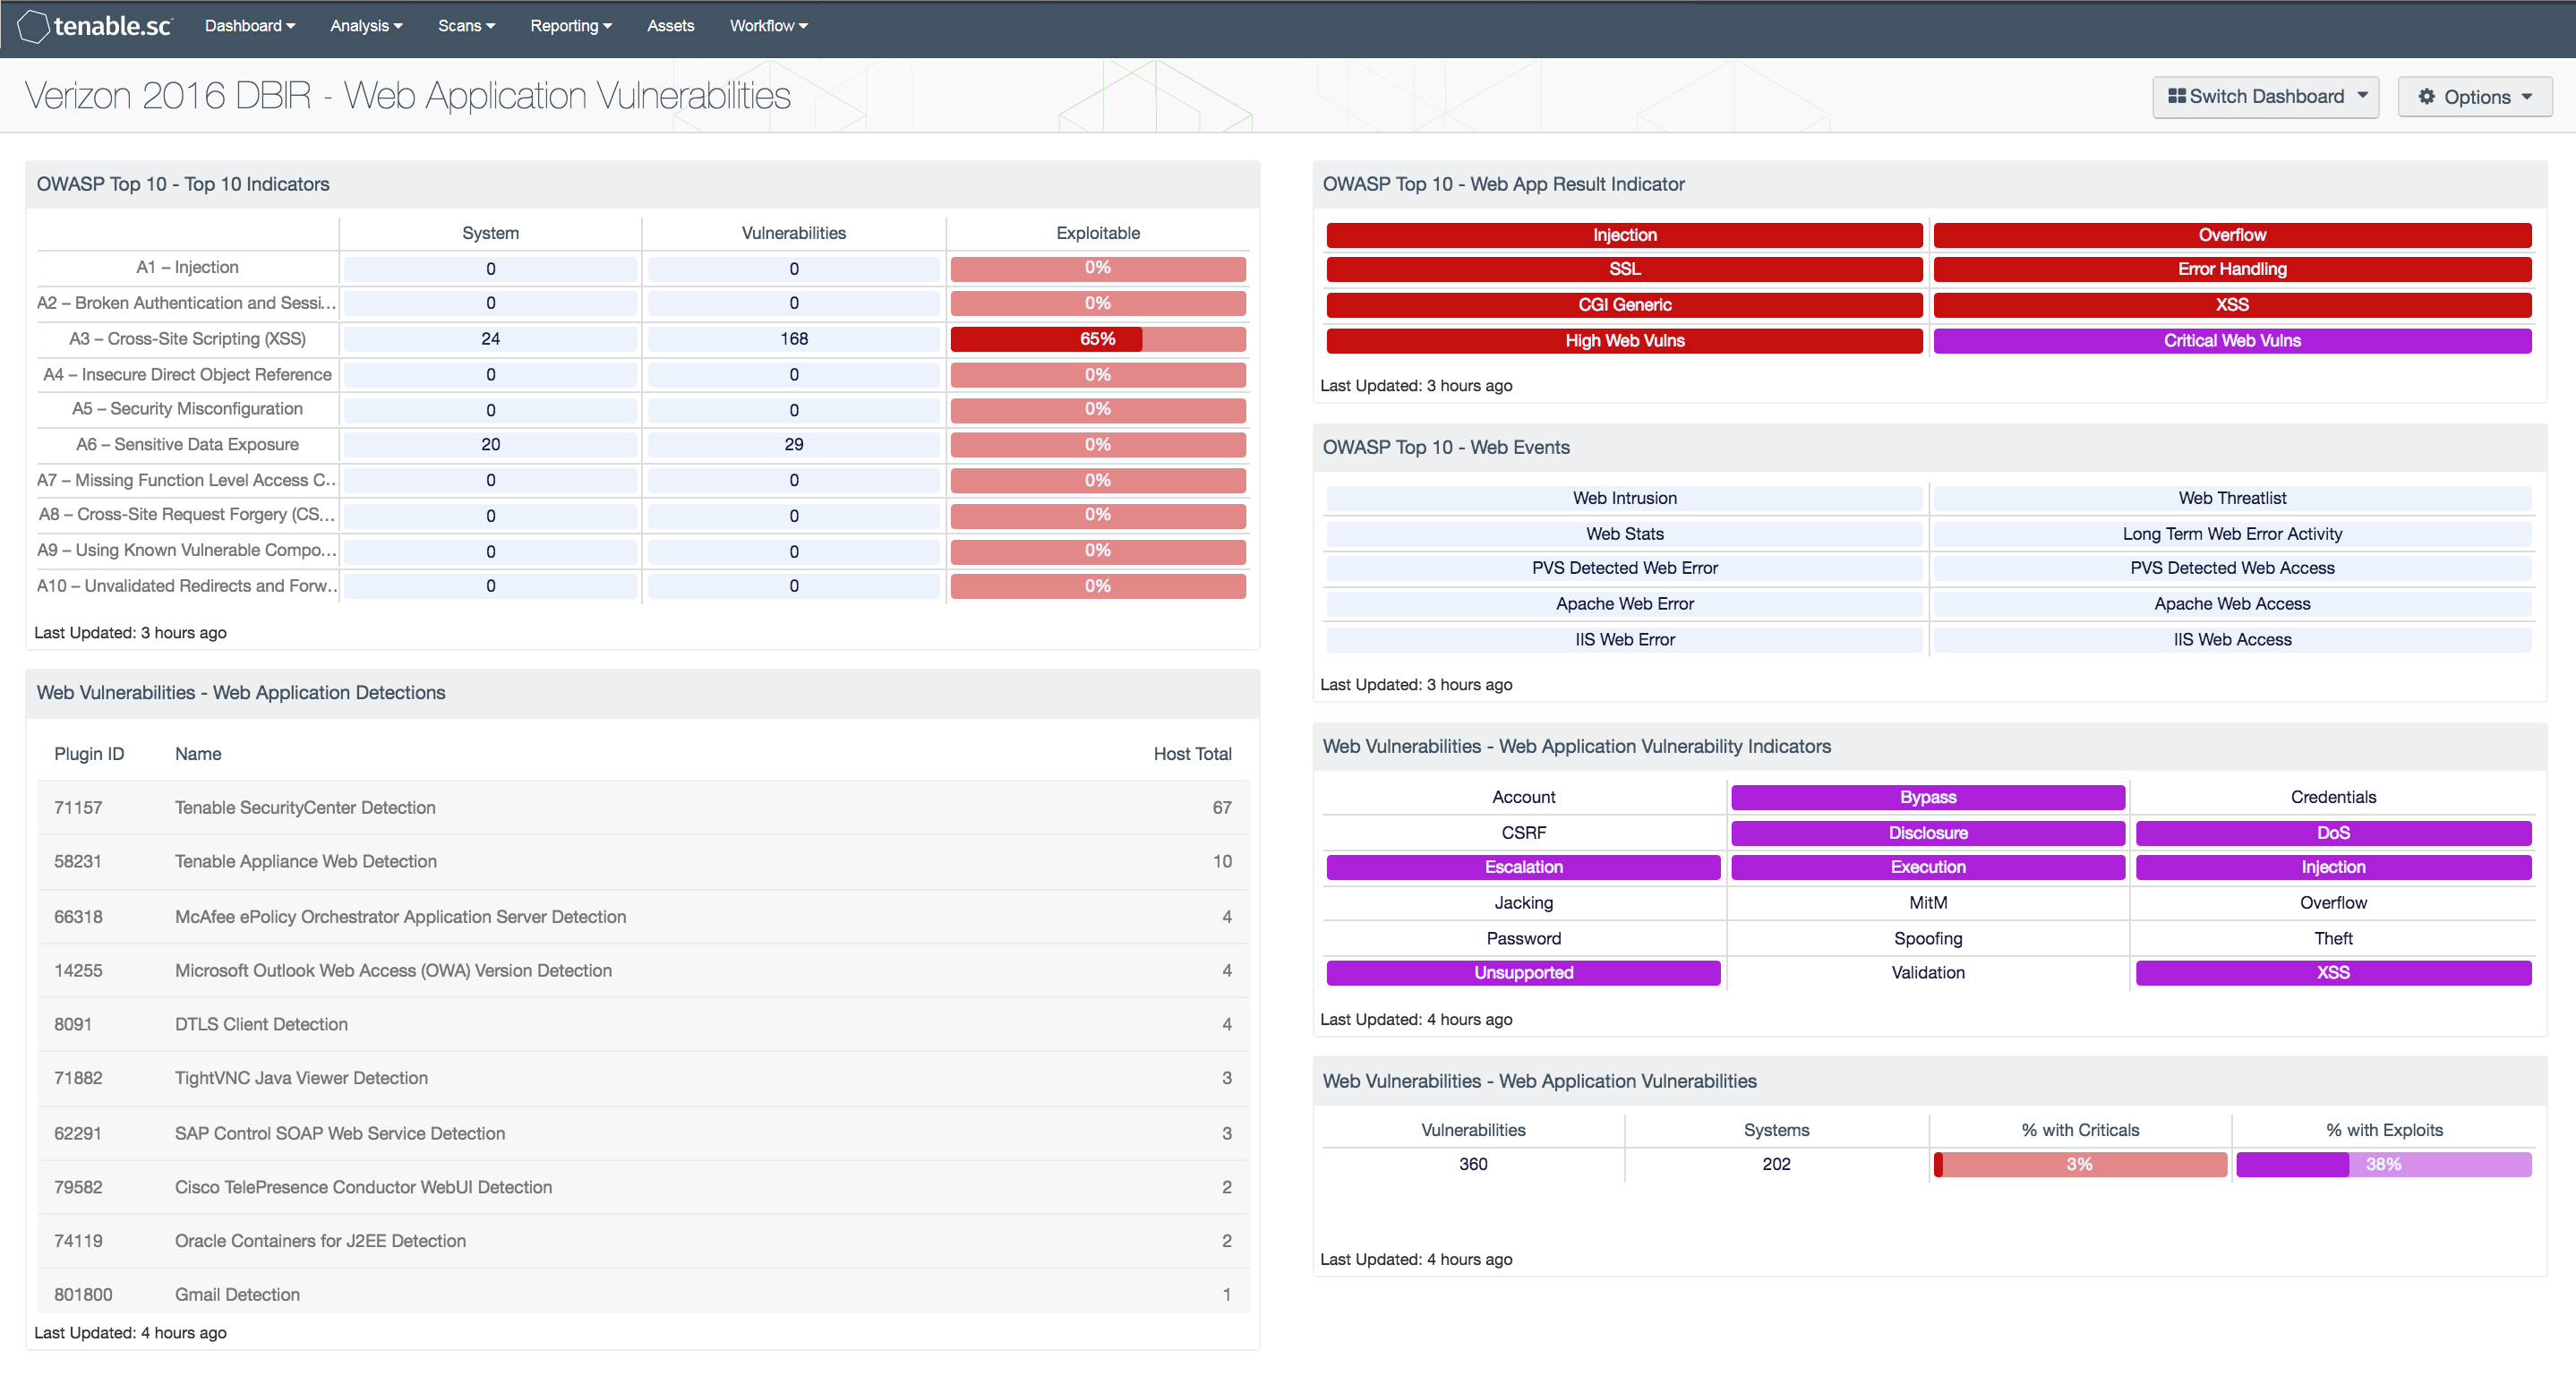
Task: Click the MitM indicator cell
Action: pyautogui.click(x=1928, y=903)
